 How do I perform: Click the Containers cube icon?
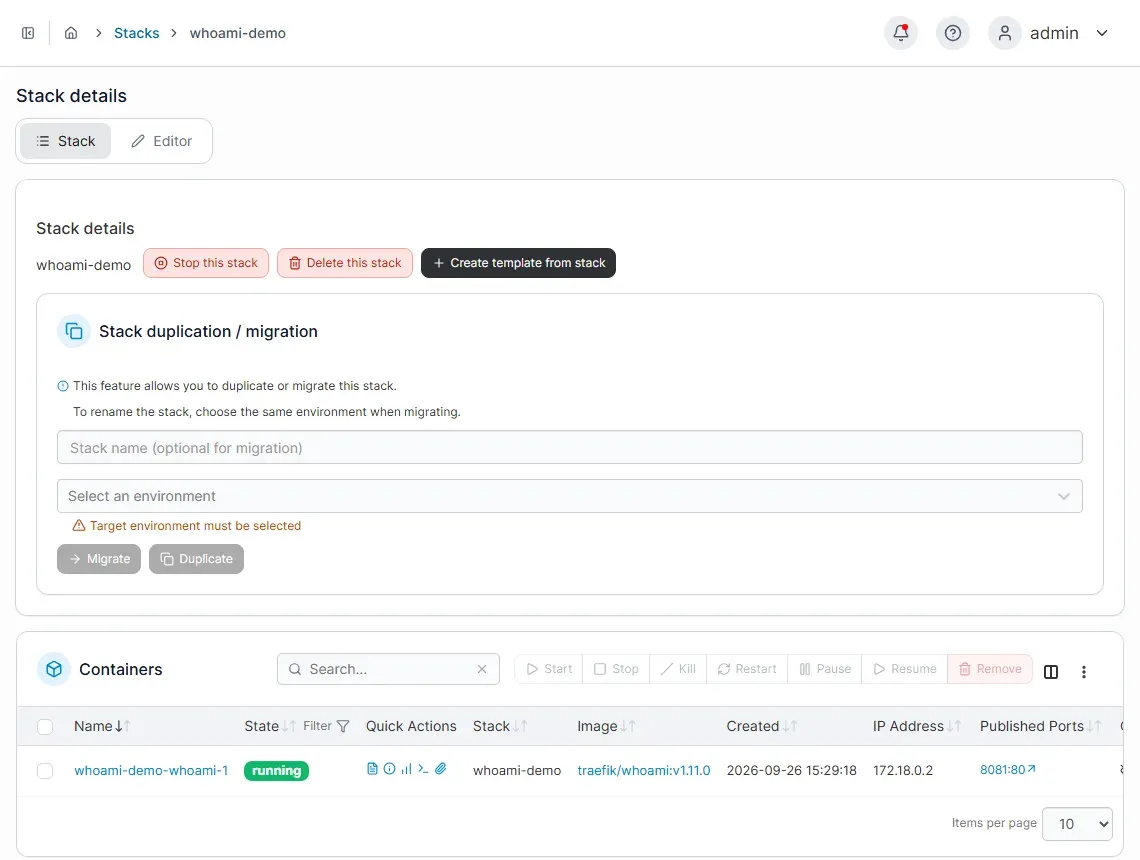tap(54, 669)
